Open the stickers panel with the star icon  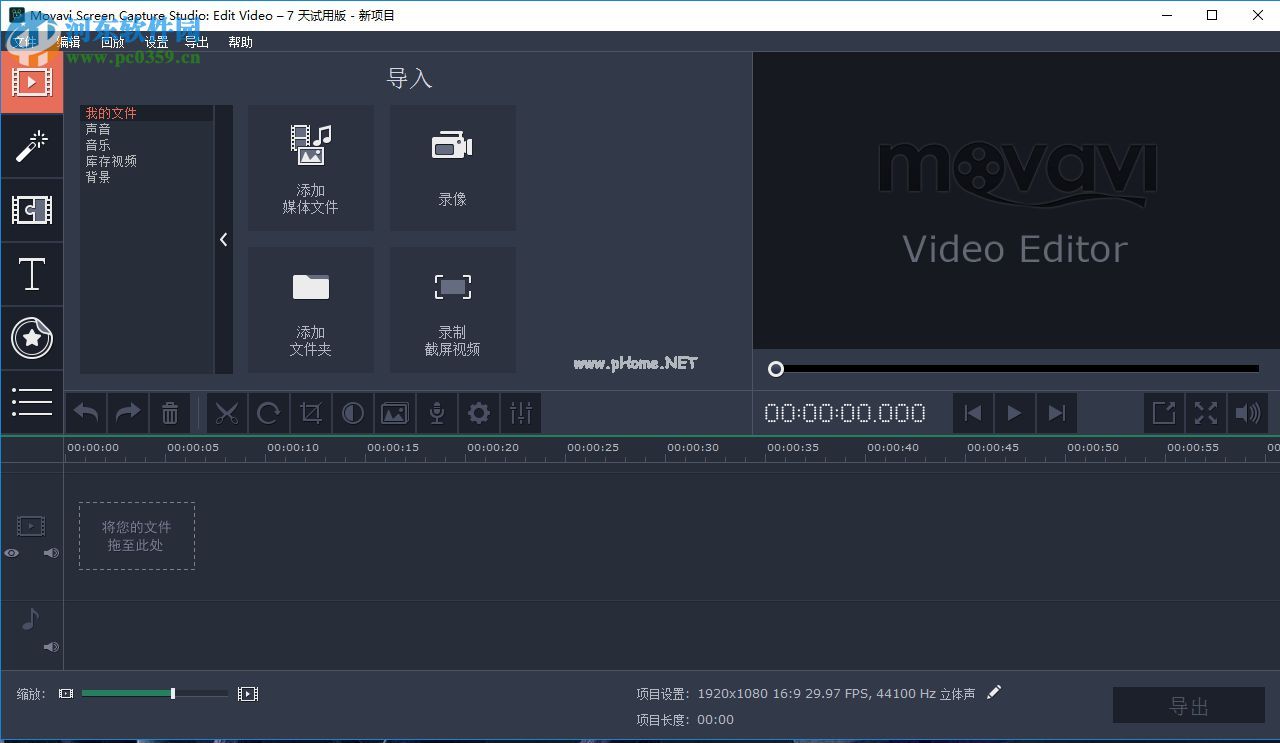click(32, 338)
